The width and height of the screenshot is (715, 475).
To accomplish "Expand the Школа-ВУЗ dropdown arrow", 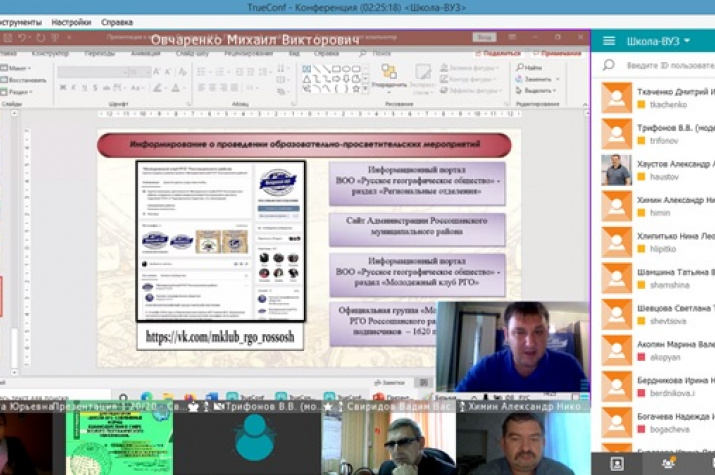I will (687, 41).
